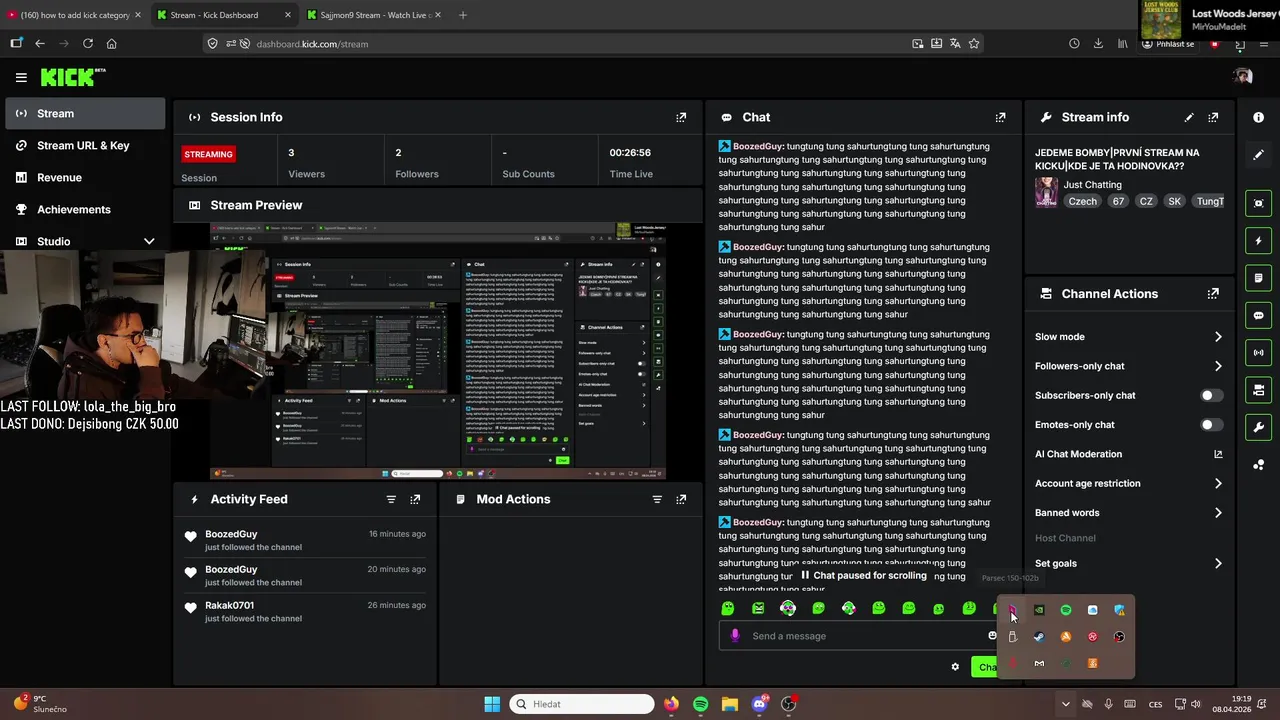Open the Stream sidebar page
This screenshot has height=720, width=1280.
click(85, 114)
